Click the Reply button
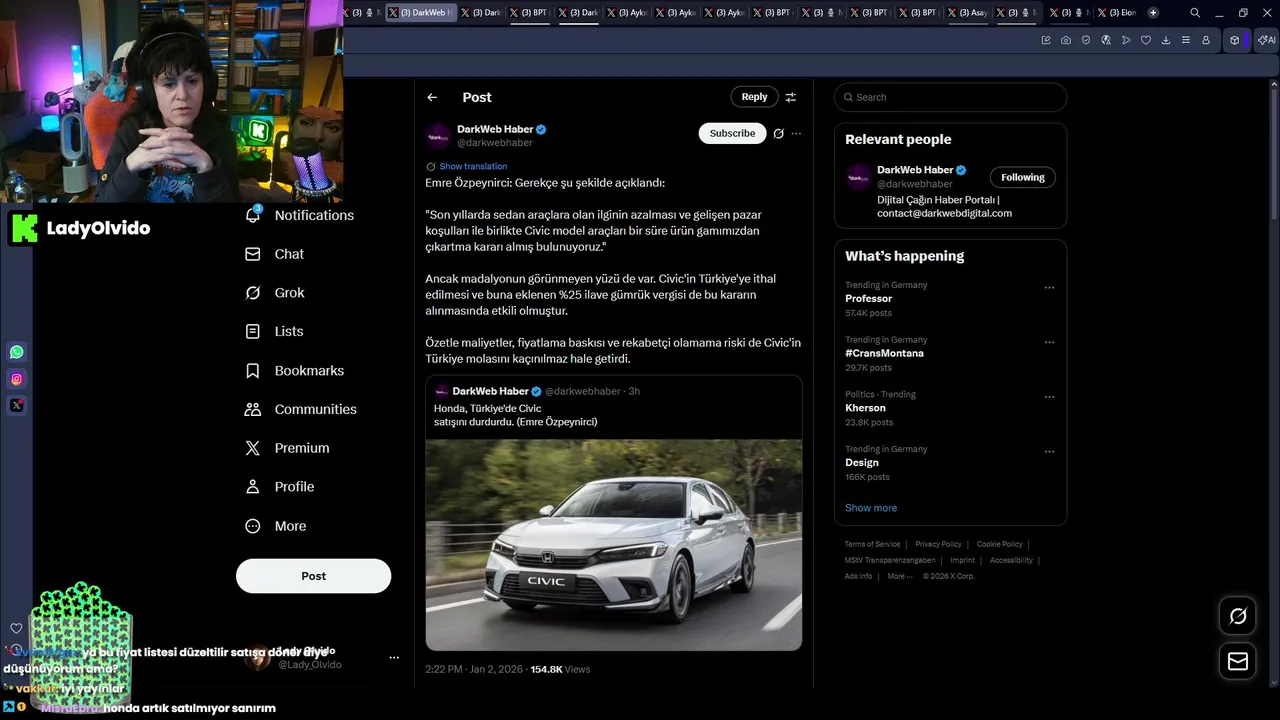This screenshot has height=720, width=1280. pos(754,97)
